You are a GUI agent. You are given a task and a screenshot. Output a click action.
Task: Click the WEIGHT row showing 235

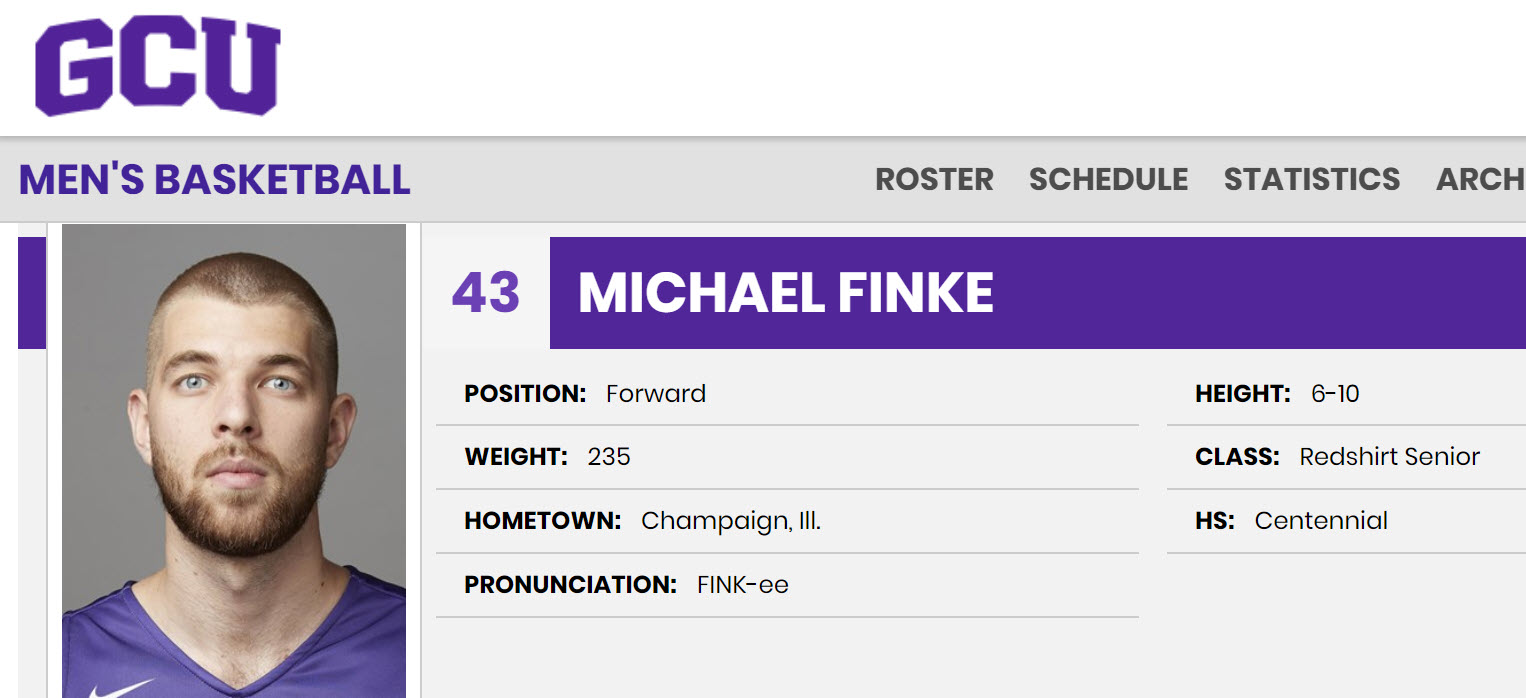pos(547,457)
